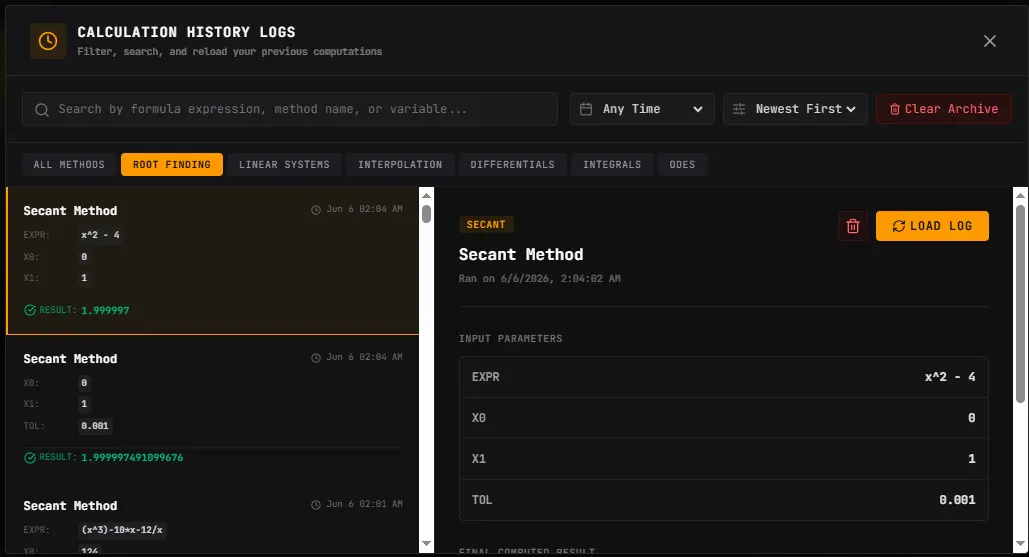Click the green check icon beside 1.999997
Image resolution: width=1029 pixels, height=557 pixels.
coord(30,310)
